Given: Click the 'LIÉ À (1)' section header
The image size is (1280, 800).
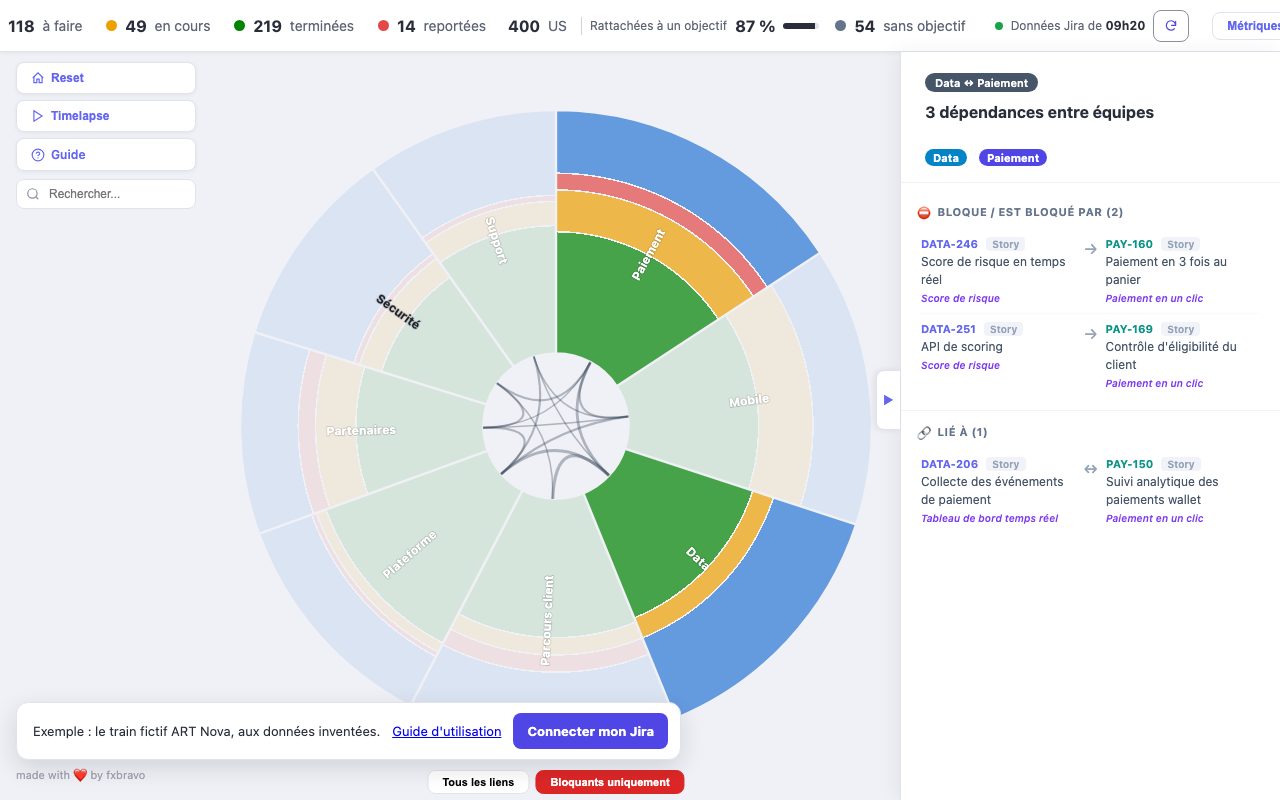Looking at the screenshot, I should [952, 432].
